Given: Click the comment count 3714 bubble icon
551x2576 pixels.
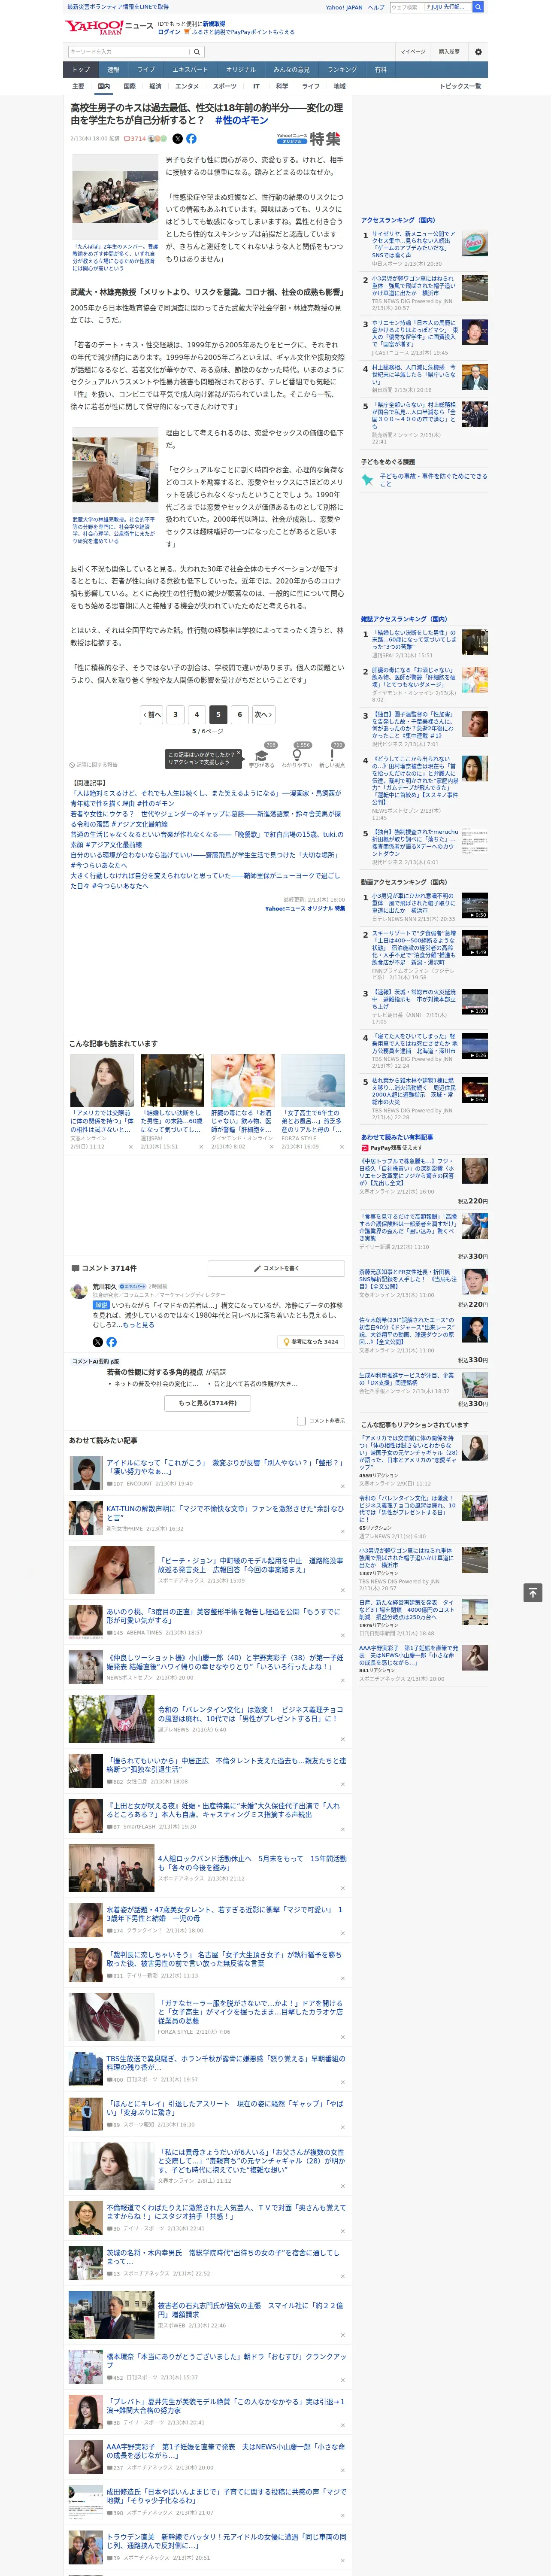Looking at the screenshot, I should click(x=135, y=139).
